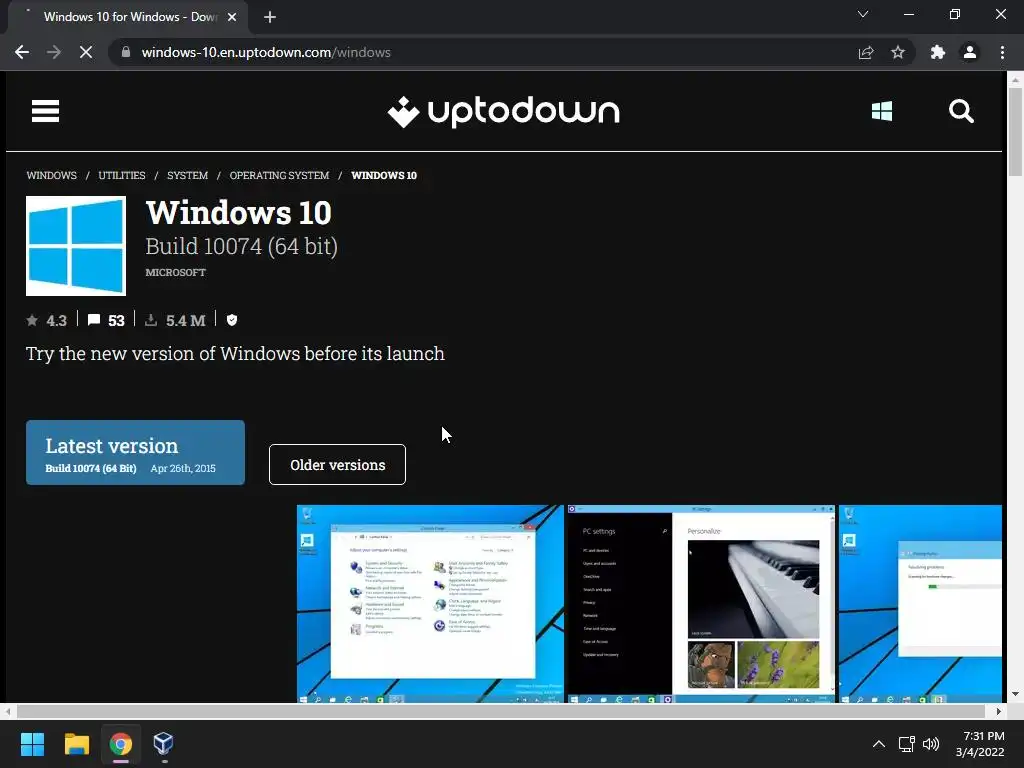
Task: Go to OPERATING SYSTEM breadcrumb
Action: pos(280,175)
